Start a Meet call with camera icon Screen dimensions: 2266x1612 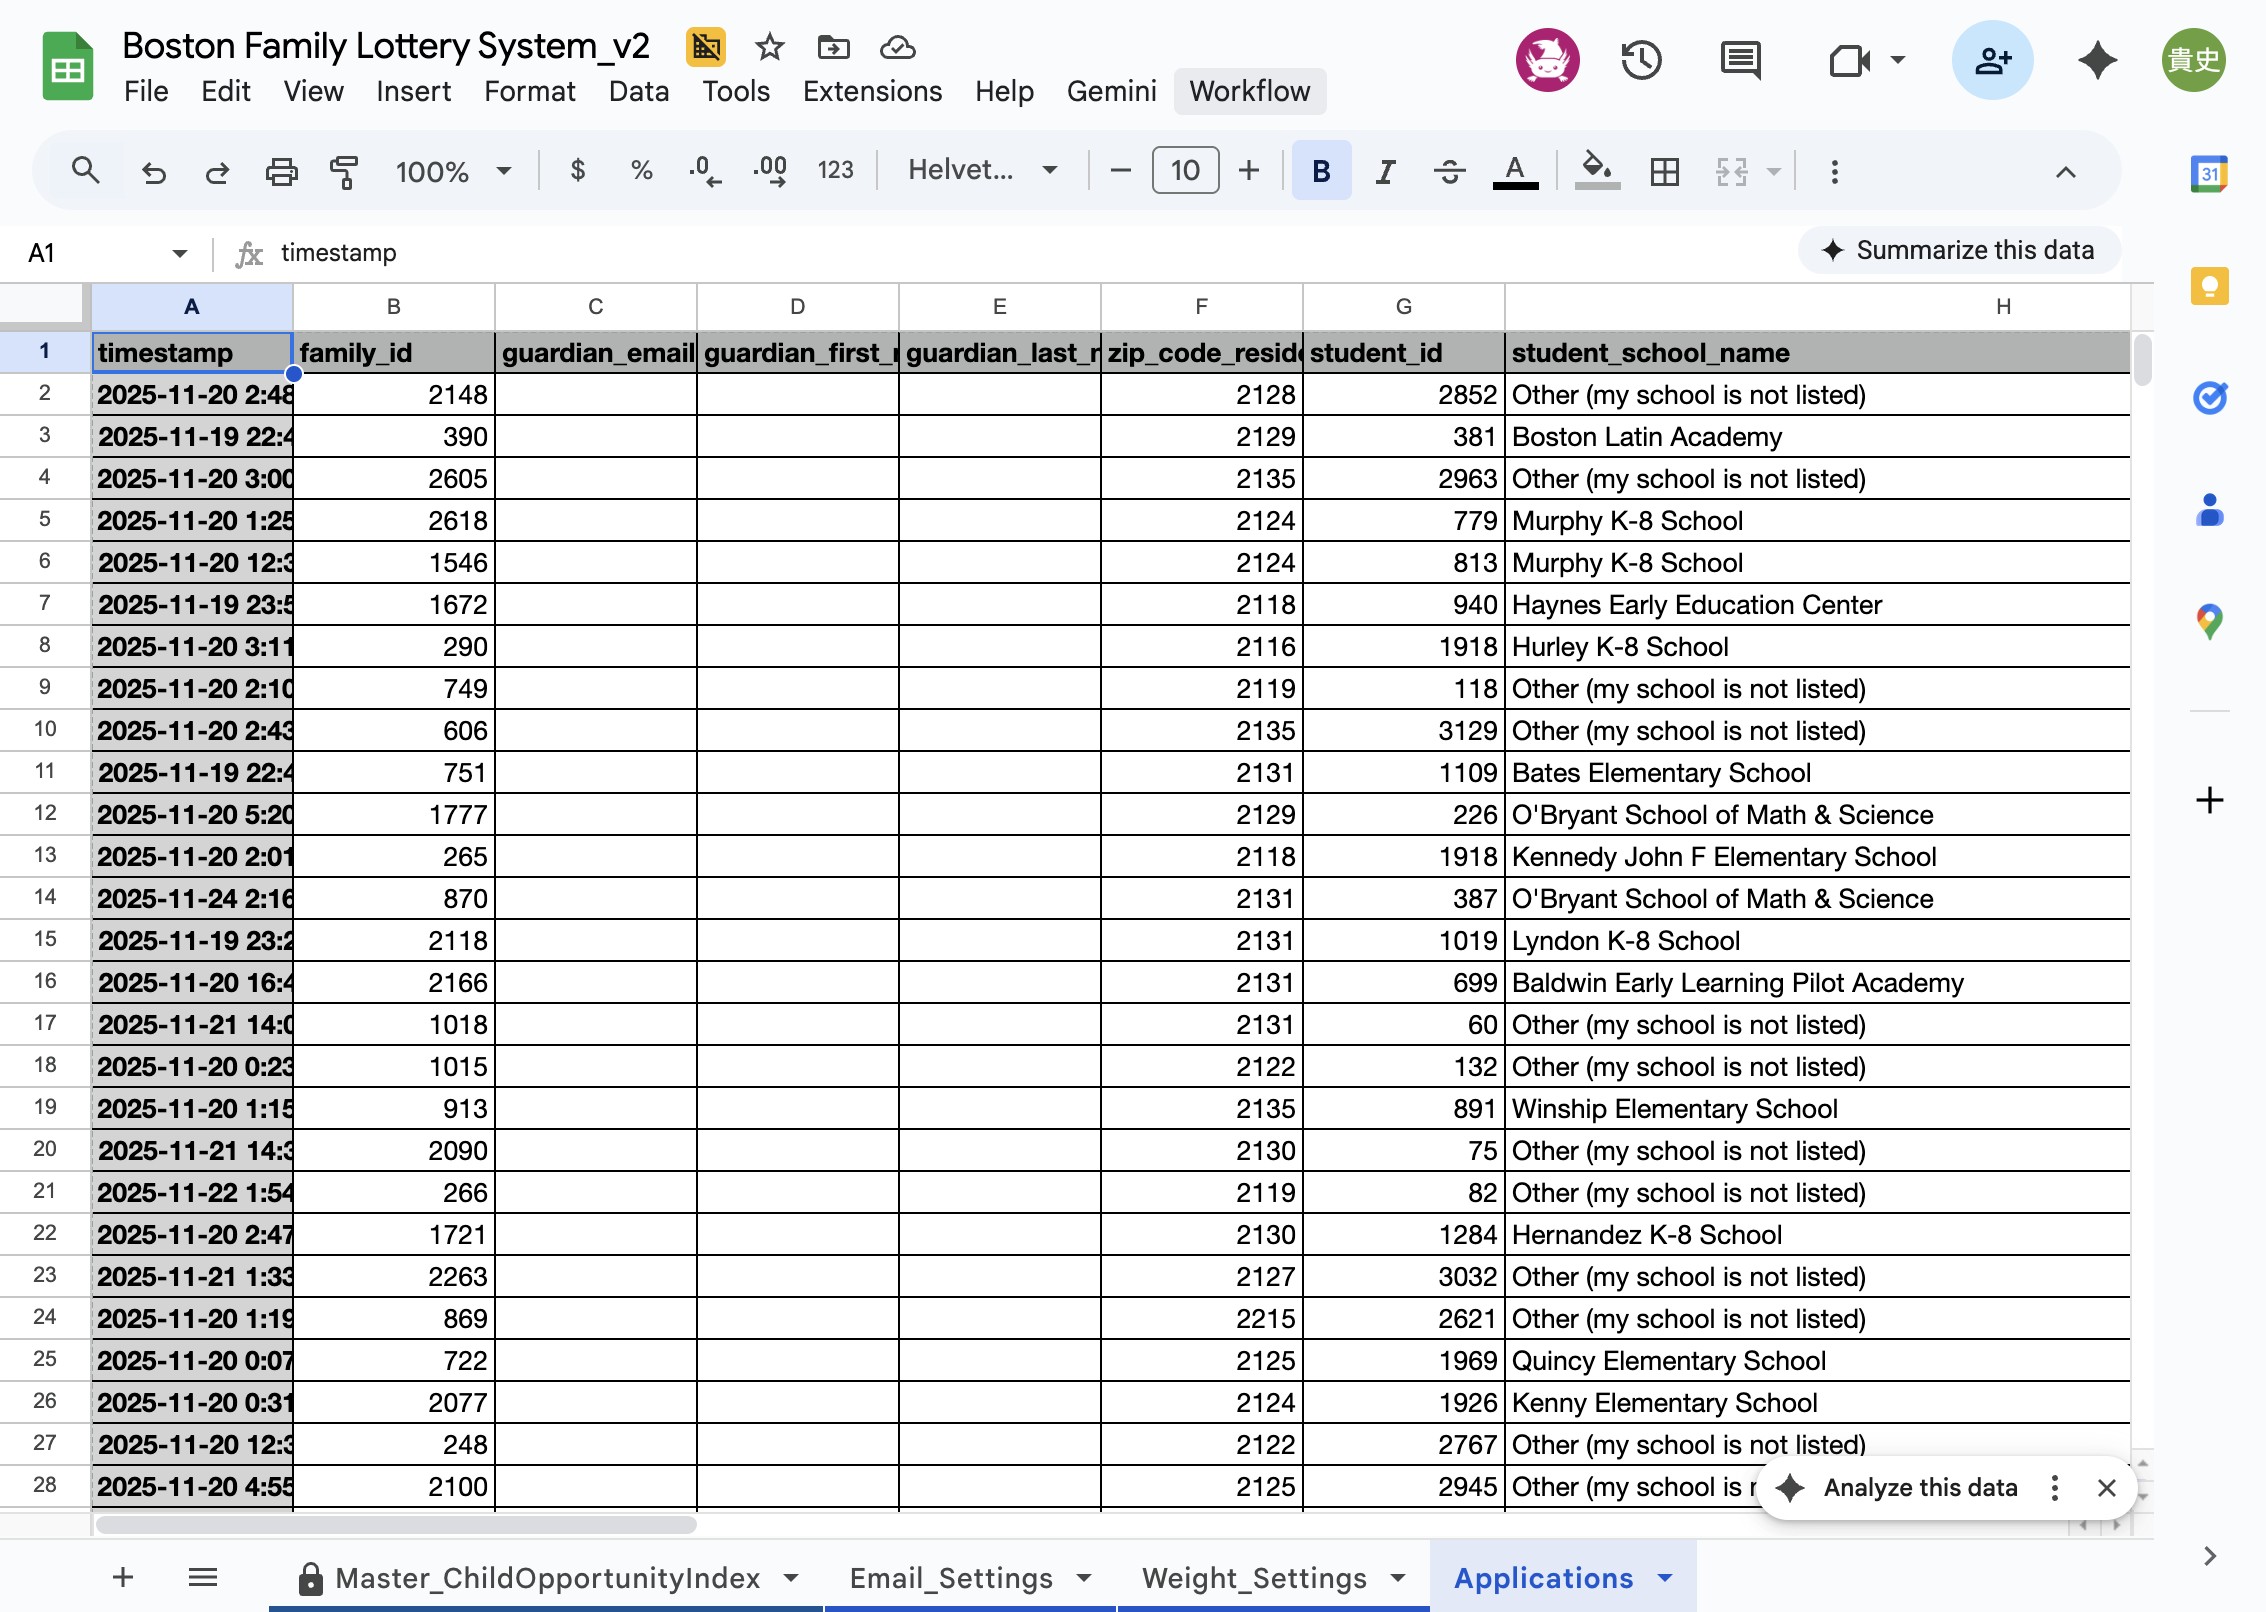point(1849,61)
